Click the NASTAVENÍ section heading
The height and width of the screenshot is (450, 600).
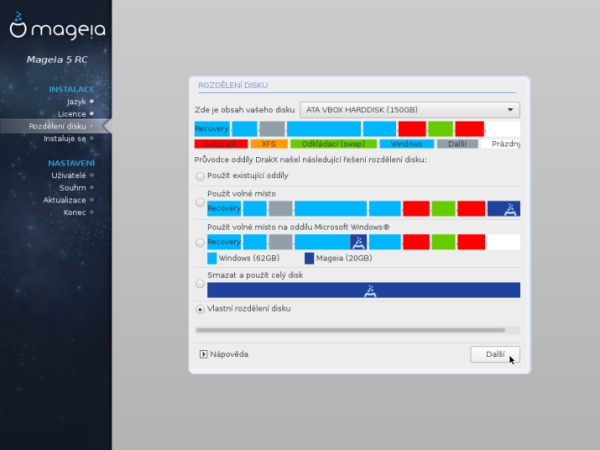(x=71, y=163)
